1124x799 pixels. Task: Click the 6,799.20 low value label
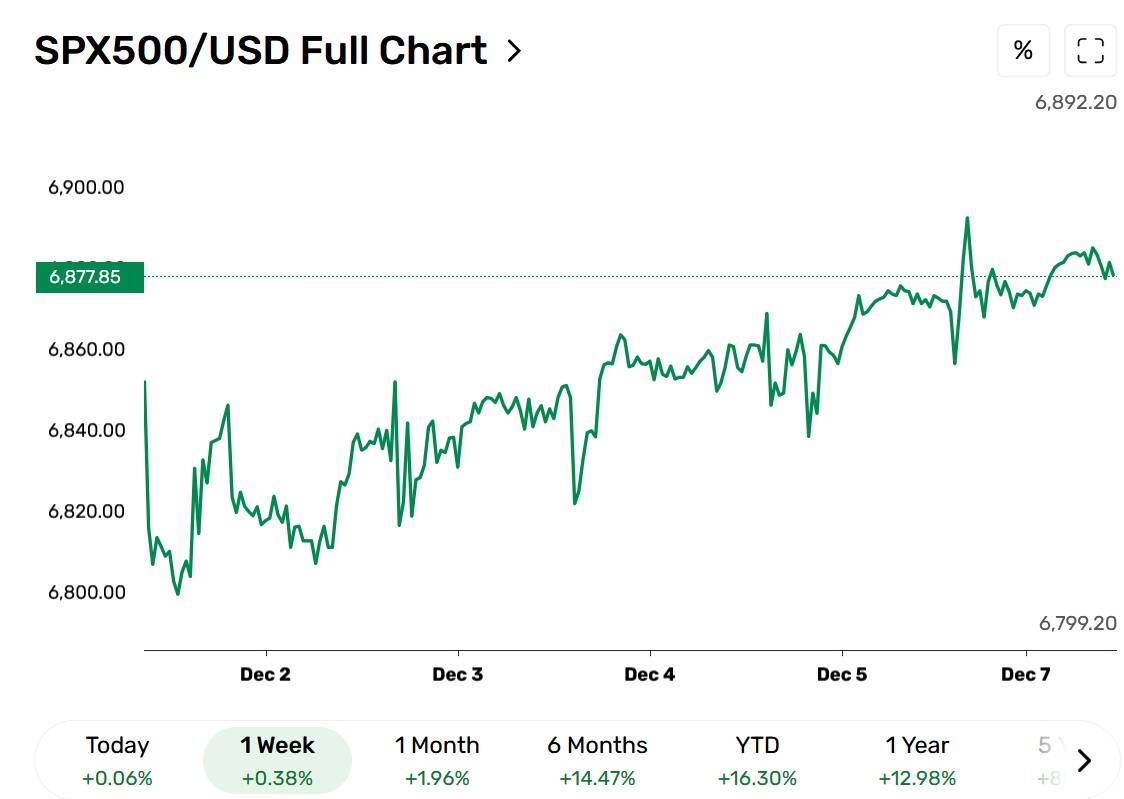1078,623
